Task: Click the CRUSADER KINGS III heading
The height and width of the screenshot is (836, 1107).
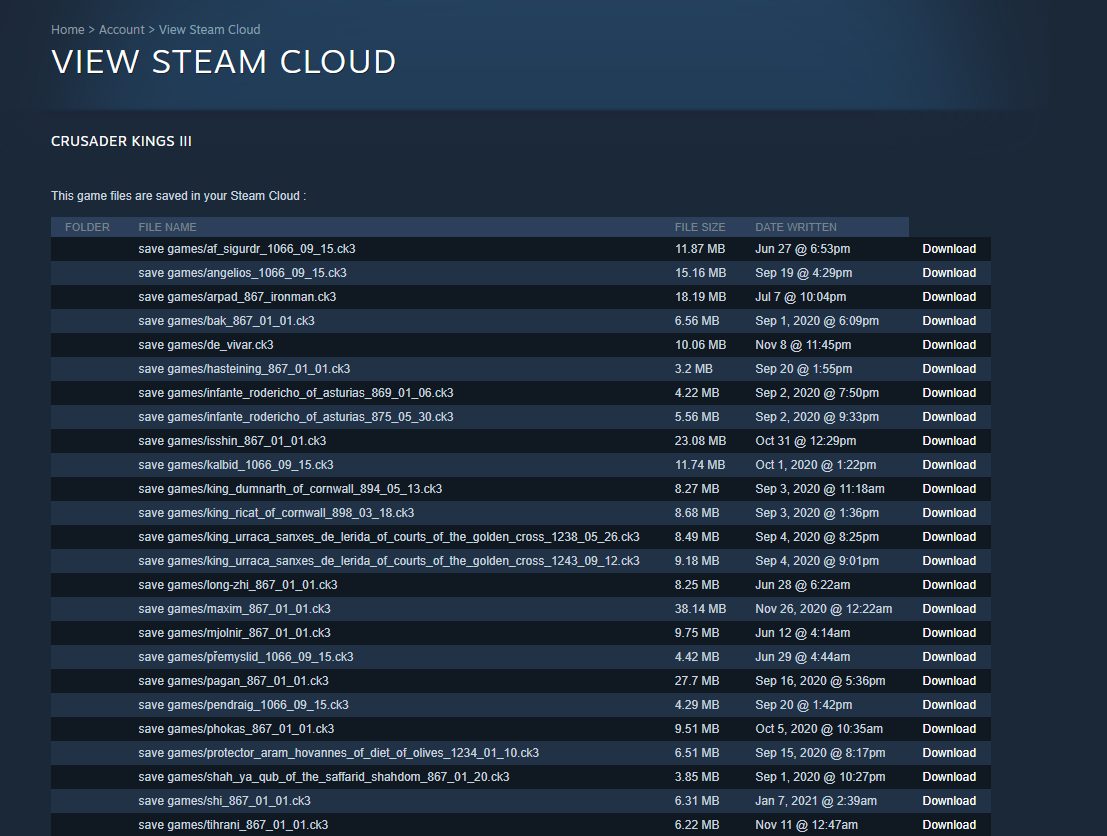Action: (x=121, y=141)
